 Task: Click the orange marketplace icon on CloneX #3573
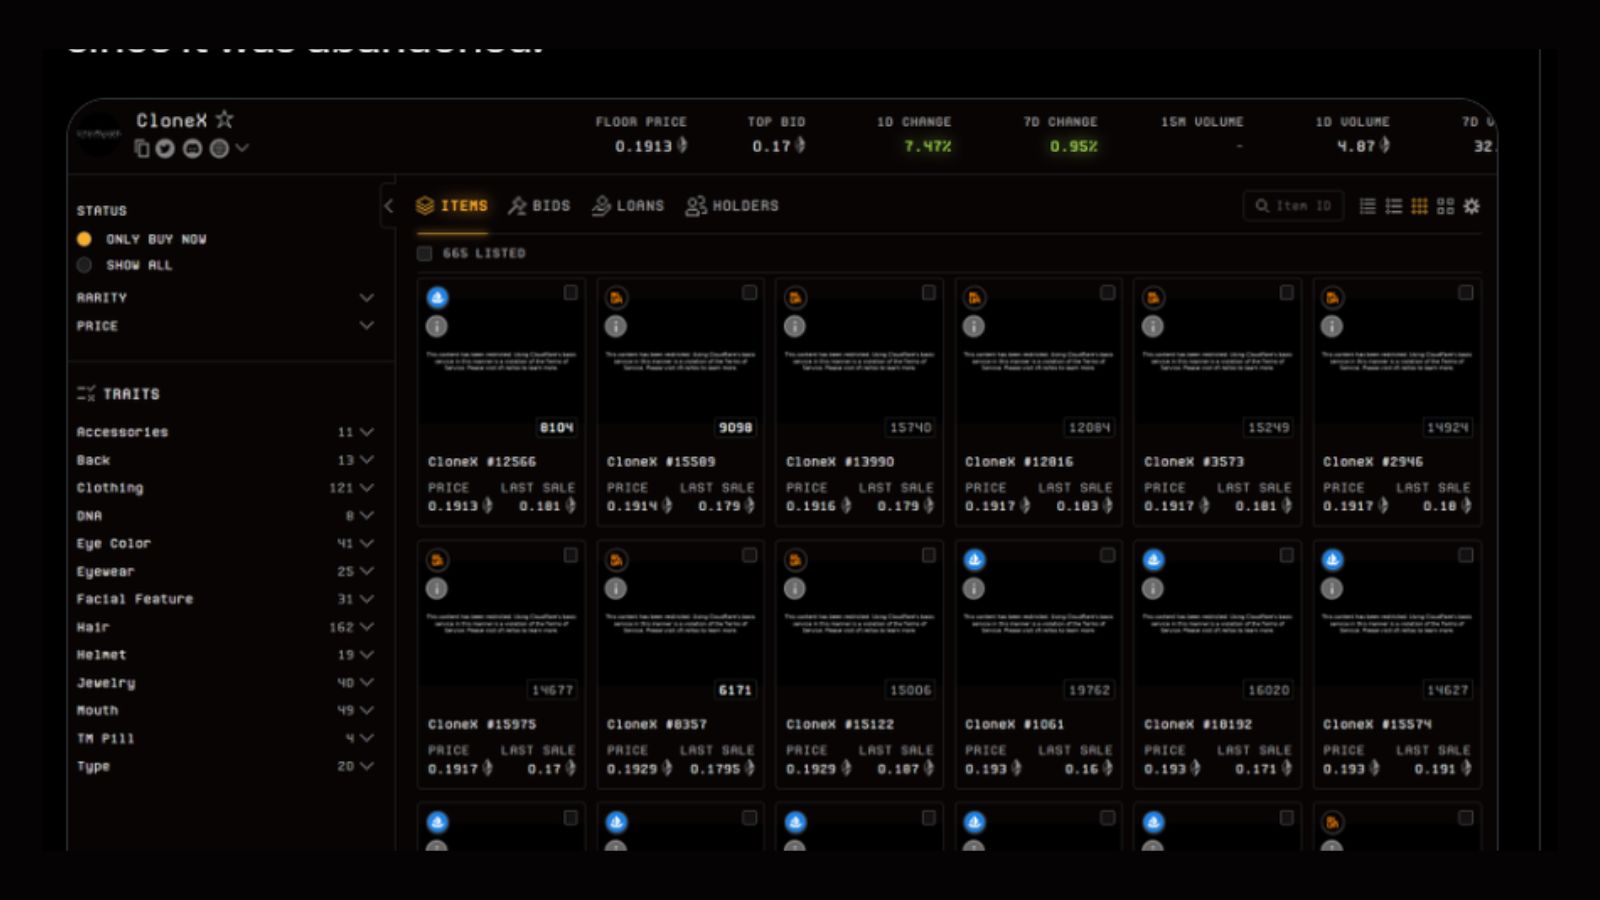[x=1153, y=297]
